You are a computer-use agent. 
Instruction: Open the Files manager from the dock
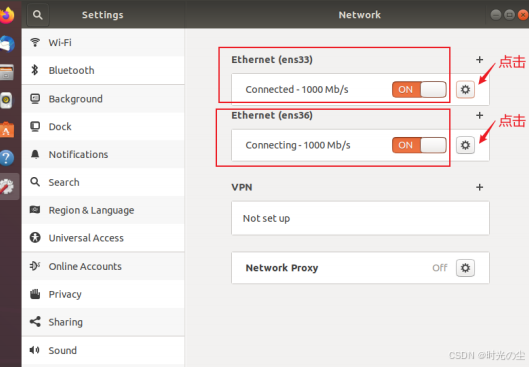click(7, 72)
